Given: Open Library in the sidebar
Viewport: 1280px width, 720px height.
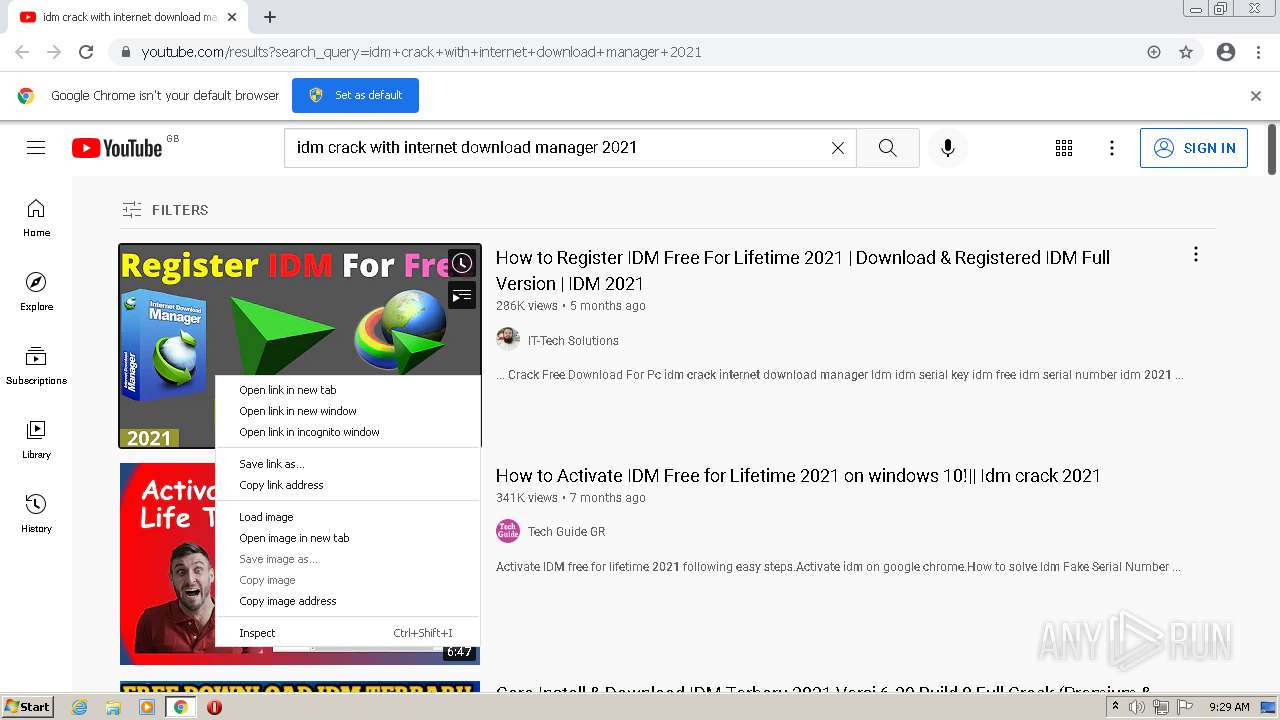Looking at the screenshot, I should tap(36, 439).
